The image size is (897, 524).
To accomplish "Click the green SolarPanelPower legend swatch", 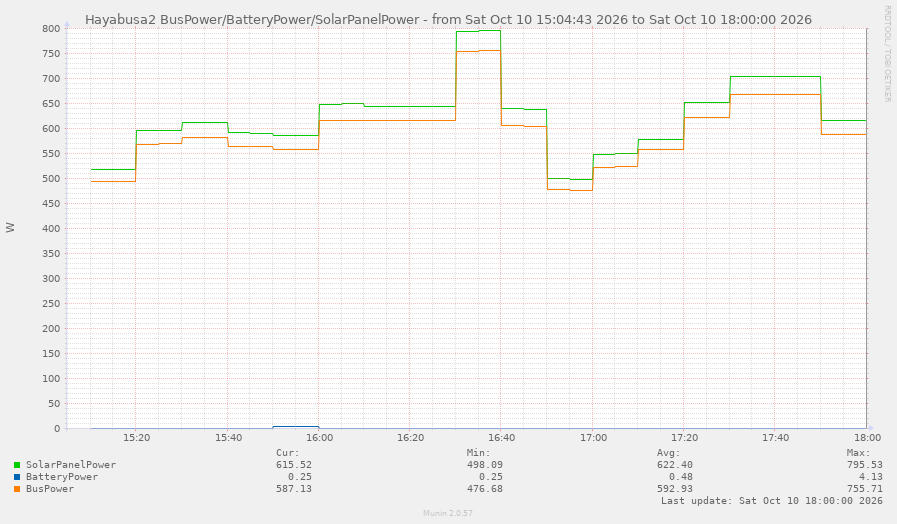I will (x=17, y=465).
